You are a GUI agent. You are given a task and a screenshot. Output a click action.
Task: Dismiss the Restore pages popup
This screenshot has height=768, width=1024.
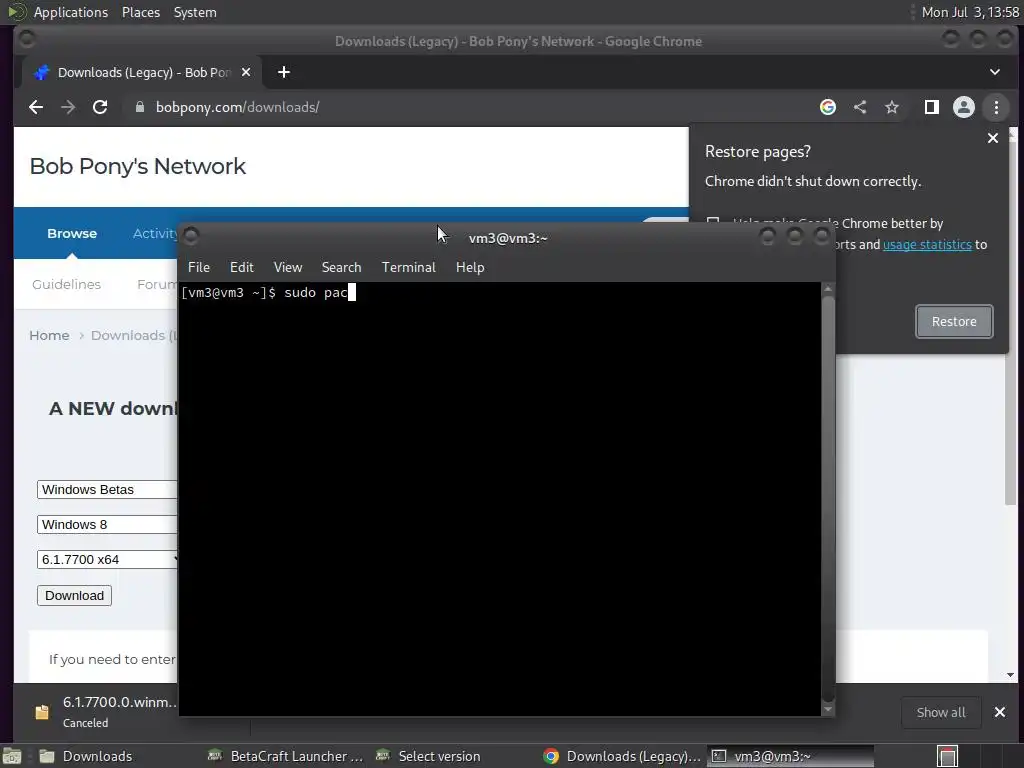pos(993,138)
